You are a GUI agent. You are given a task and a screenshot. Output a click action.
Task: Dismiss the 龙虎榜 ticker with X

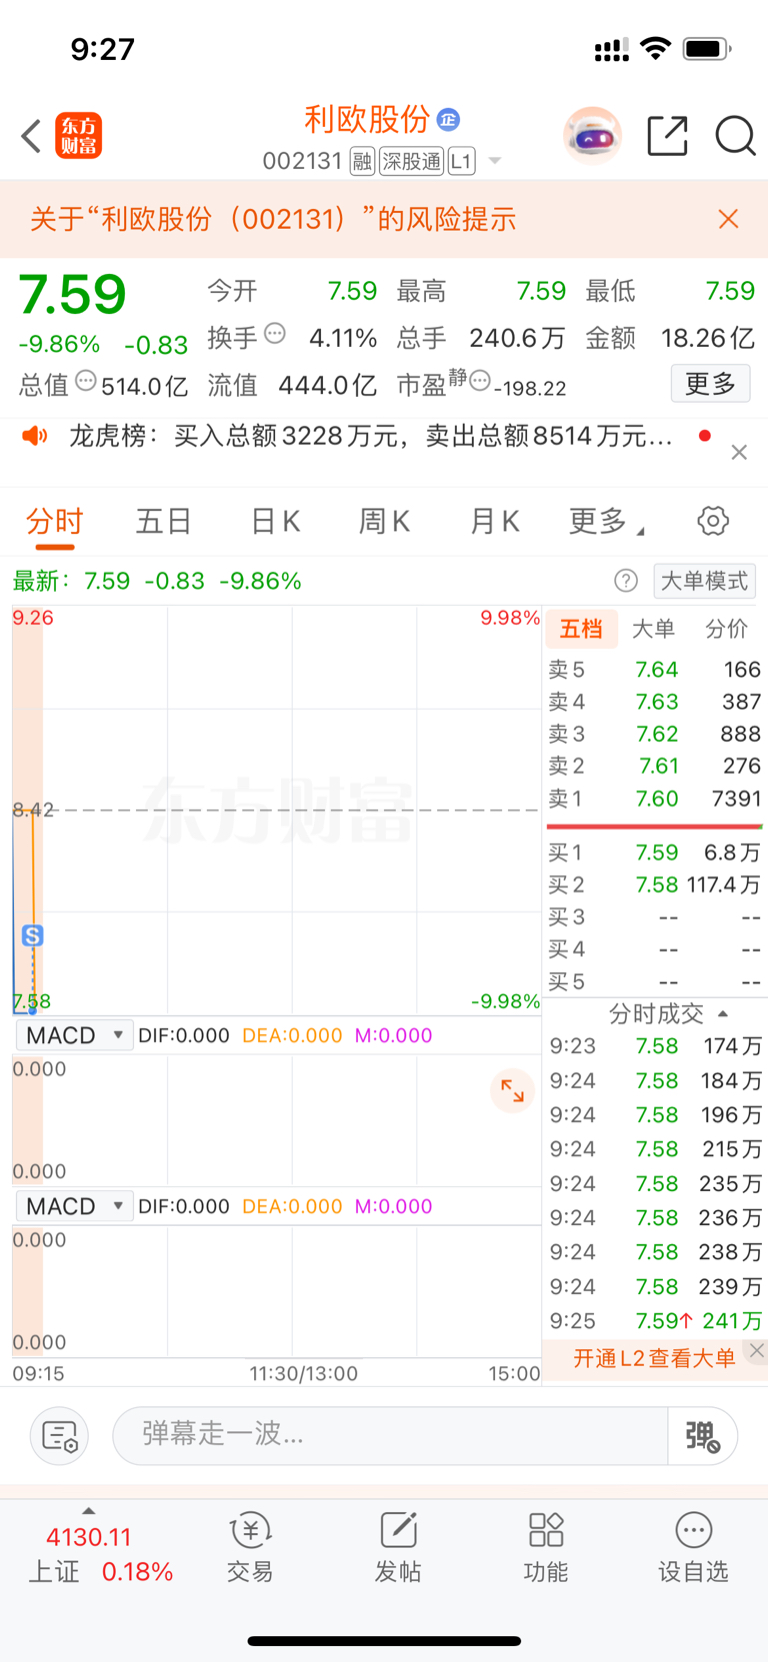(x=739, y=453)
